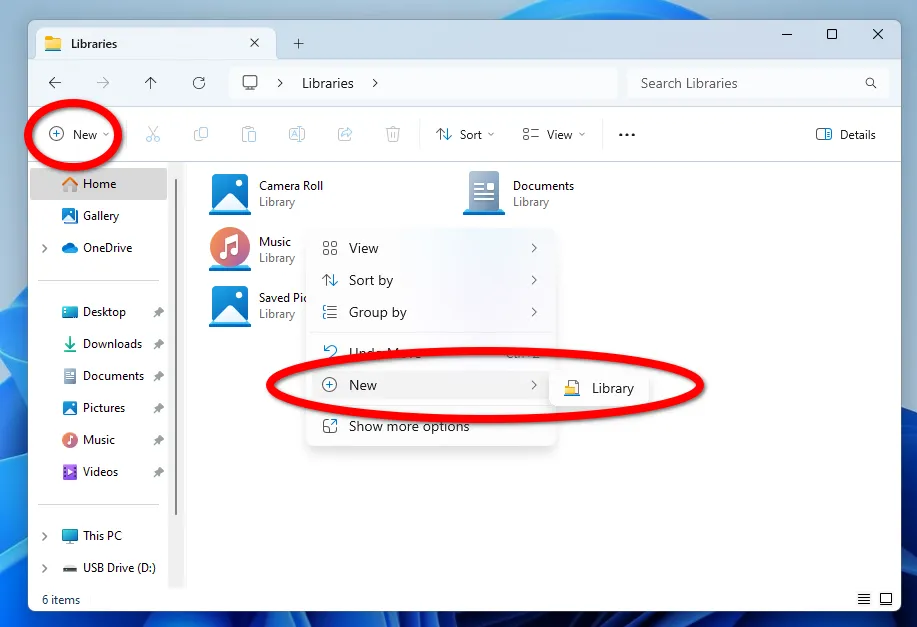Click the Rename icon in toolbar

[297, 134]
